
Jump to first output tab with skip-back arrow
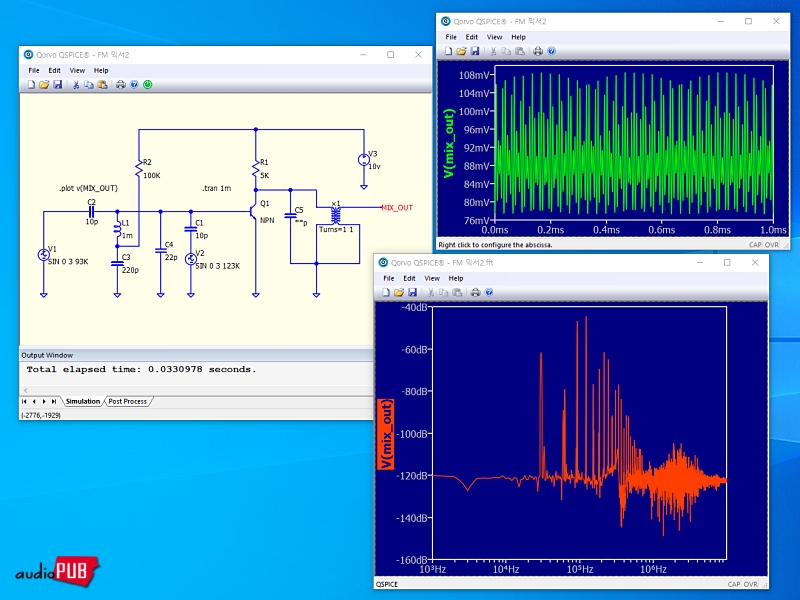(x=24, y=402)
